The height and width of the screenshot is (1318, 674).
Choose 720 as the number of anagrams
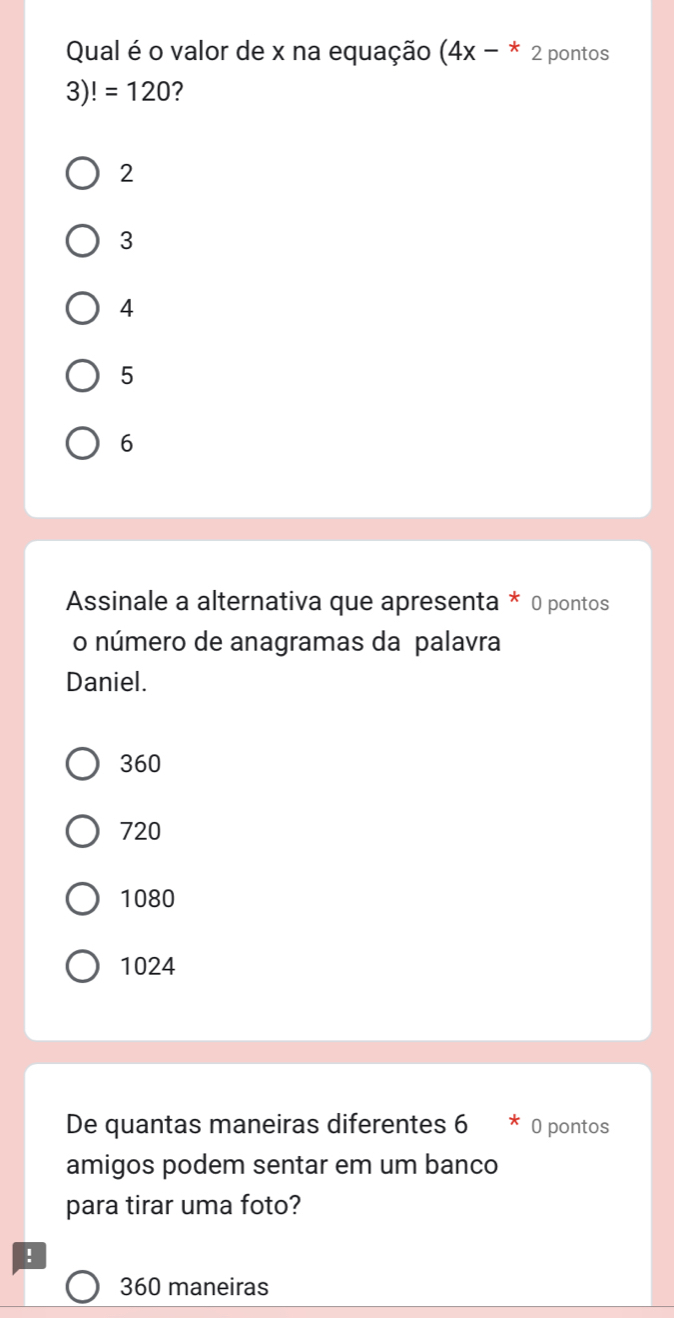point(83,831)
